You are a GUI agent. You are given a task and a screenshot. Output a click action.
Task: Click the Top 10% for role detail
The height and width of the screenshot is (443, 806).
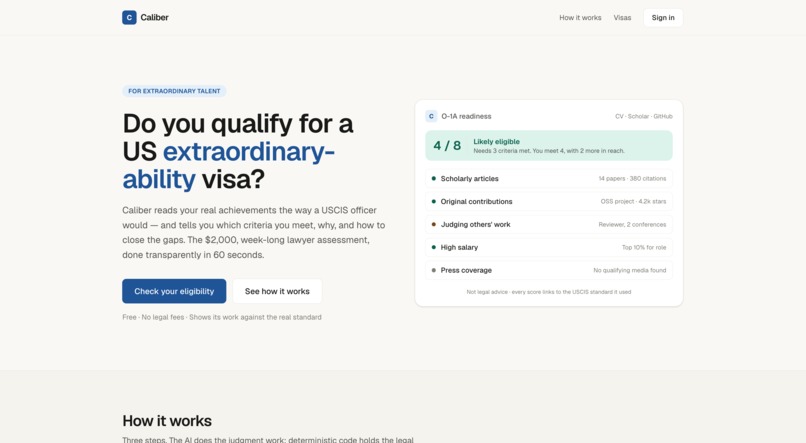point(644,247)
